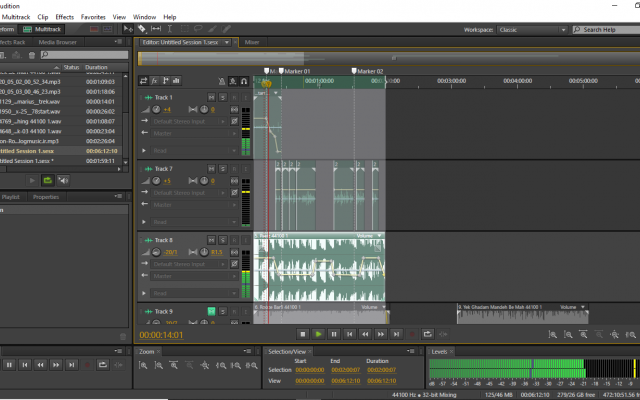Click the Files panel search field

click(84, 55)
